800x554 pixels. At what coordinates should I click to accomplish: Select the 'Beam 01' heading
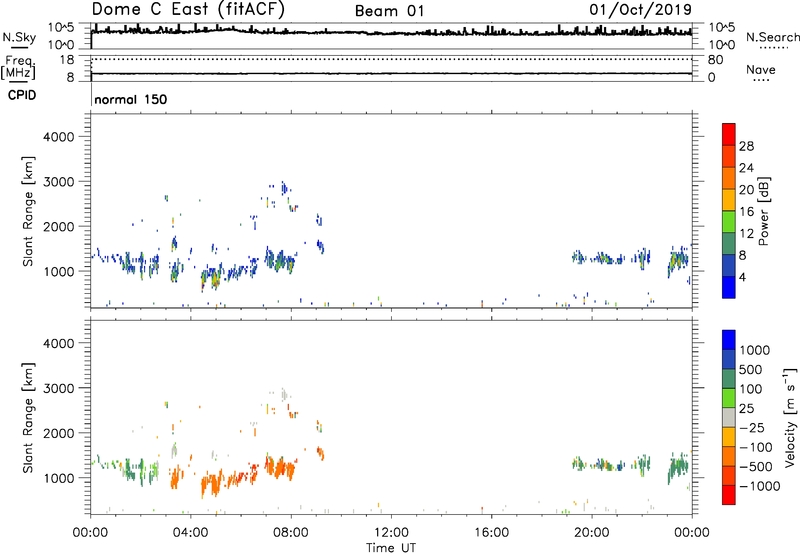point(389,11)
